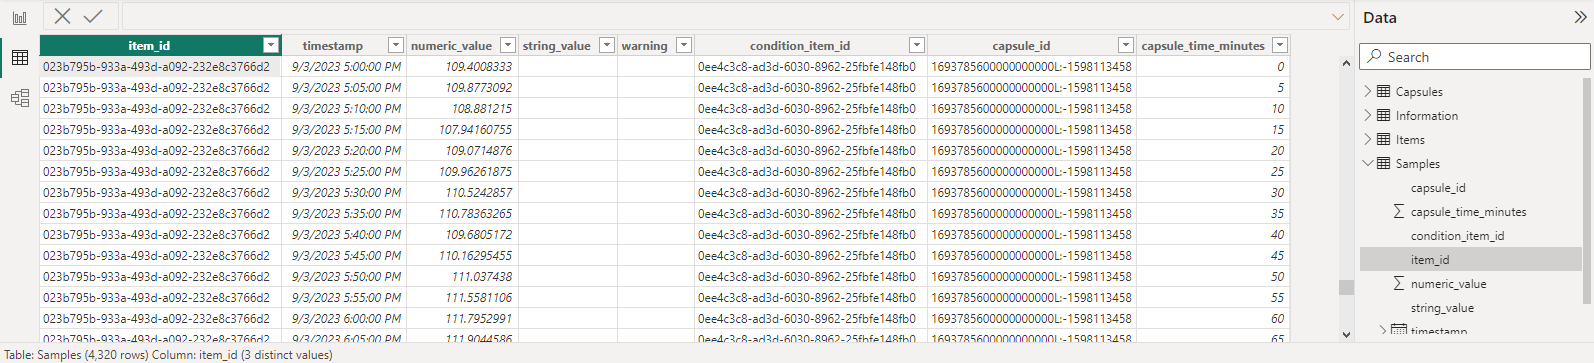The height and width of the screenshot is (363, 1594).
Task: Expand the Information table
Action: click(1368, 116)
